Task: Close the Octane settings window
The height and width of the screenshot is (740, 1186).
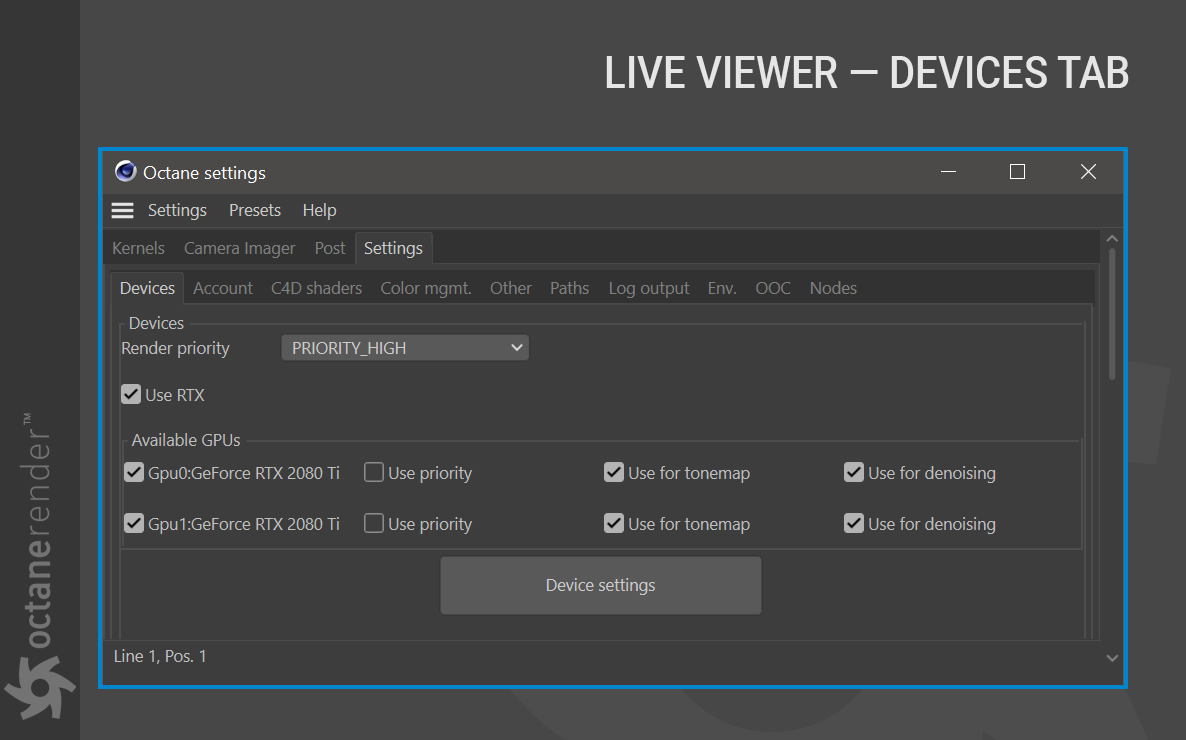Action: click(x=1088, y=172)
